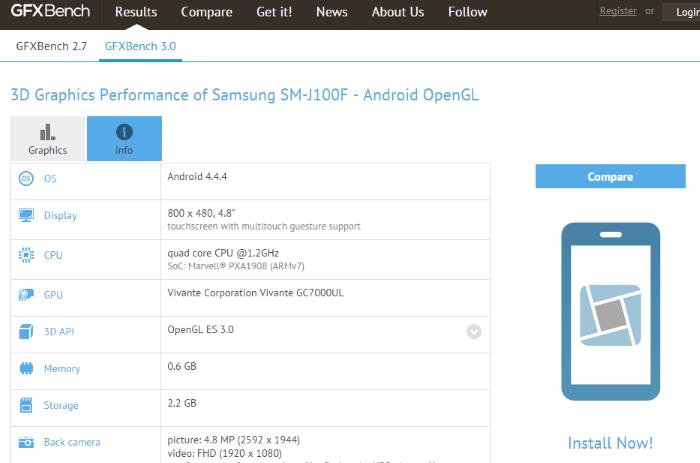
Task: Click the Install Now! link
Action: (x=610, y=442)
